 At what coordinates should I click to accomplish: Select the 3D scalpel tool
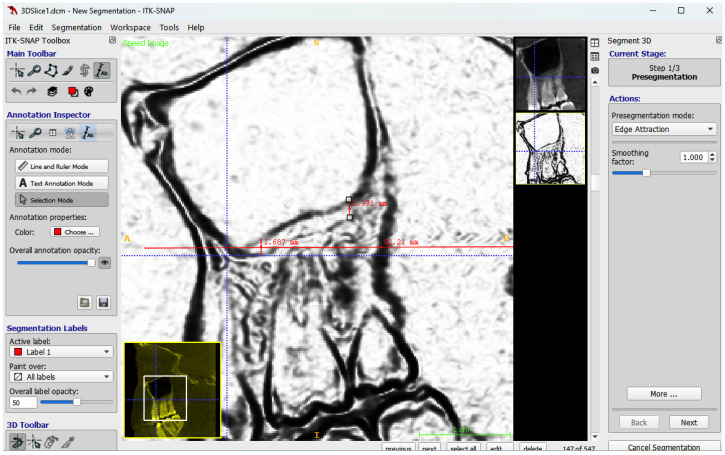68,443
